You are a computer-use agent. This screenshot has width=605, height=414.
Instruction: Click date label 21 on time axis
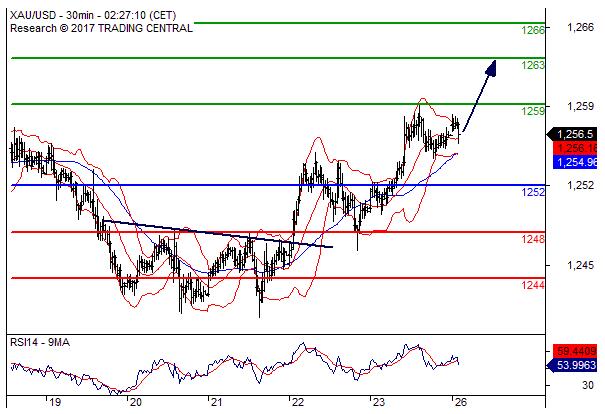(216, 402)
